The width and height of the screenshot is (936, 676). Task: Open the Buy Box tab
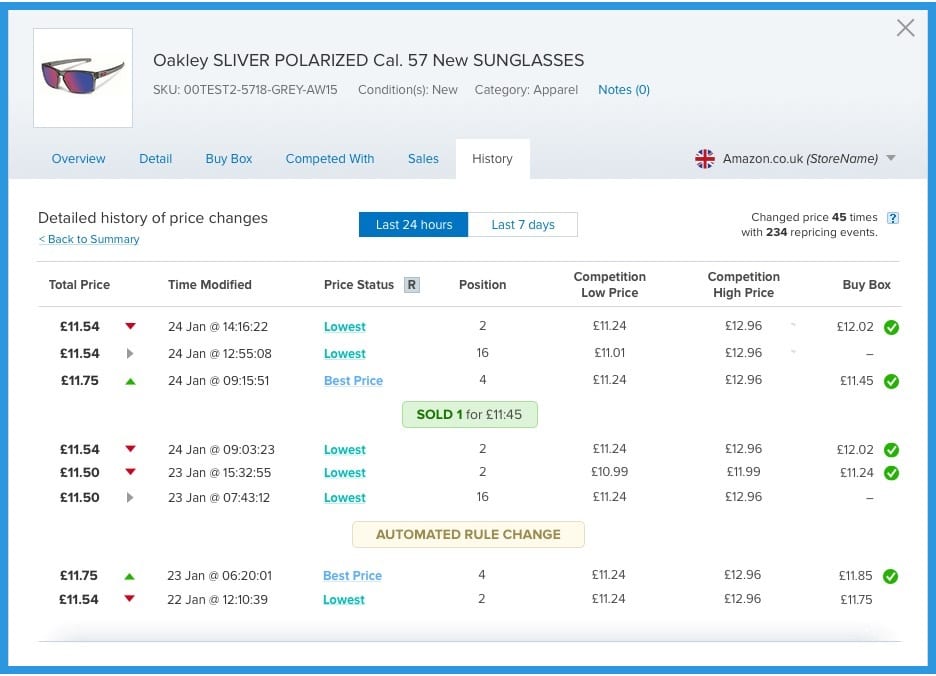coord(229,159)
